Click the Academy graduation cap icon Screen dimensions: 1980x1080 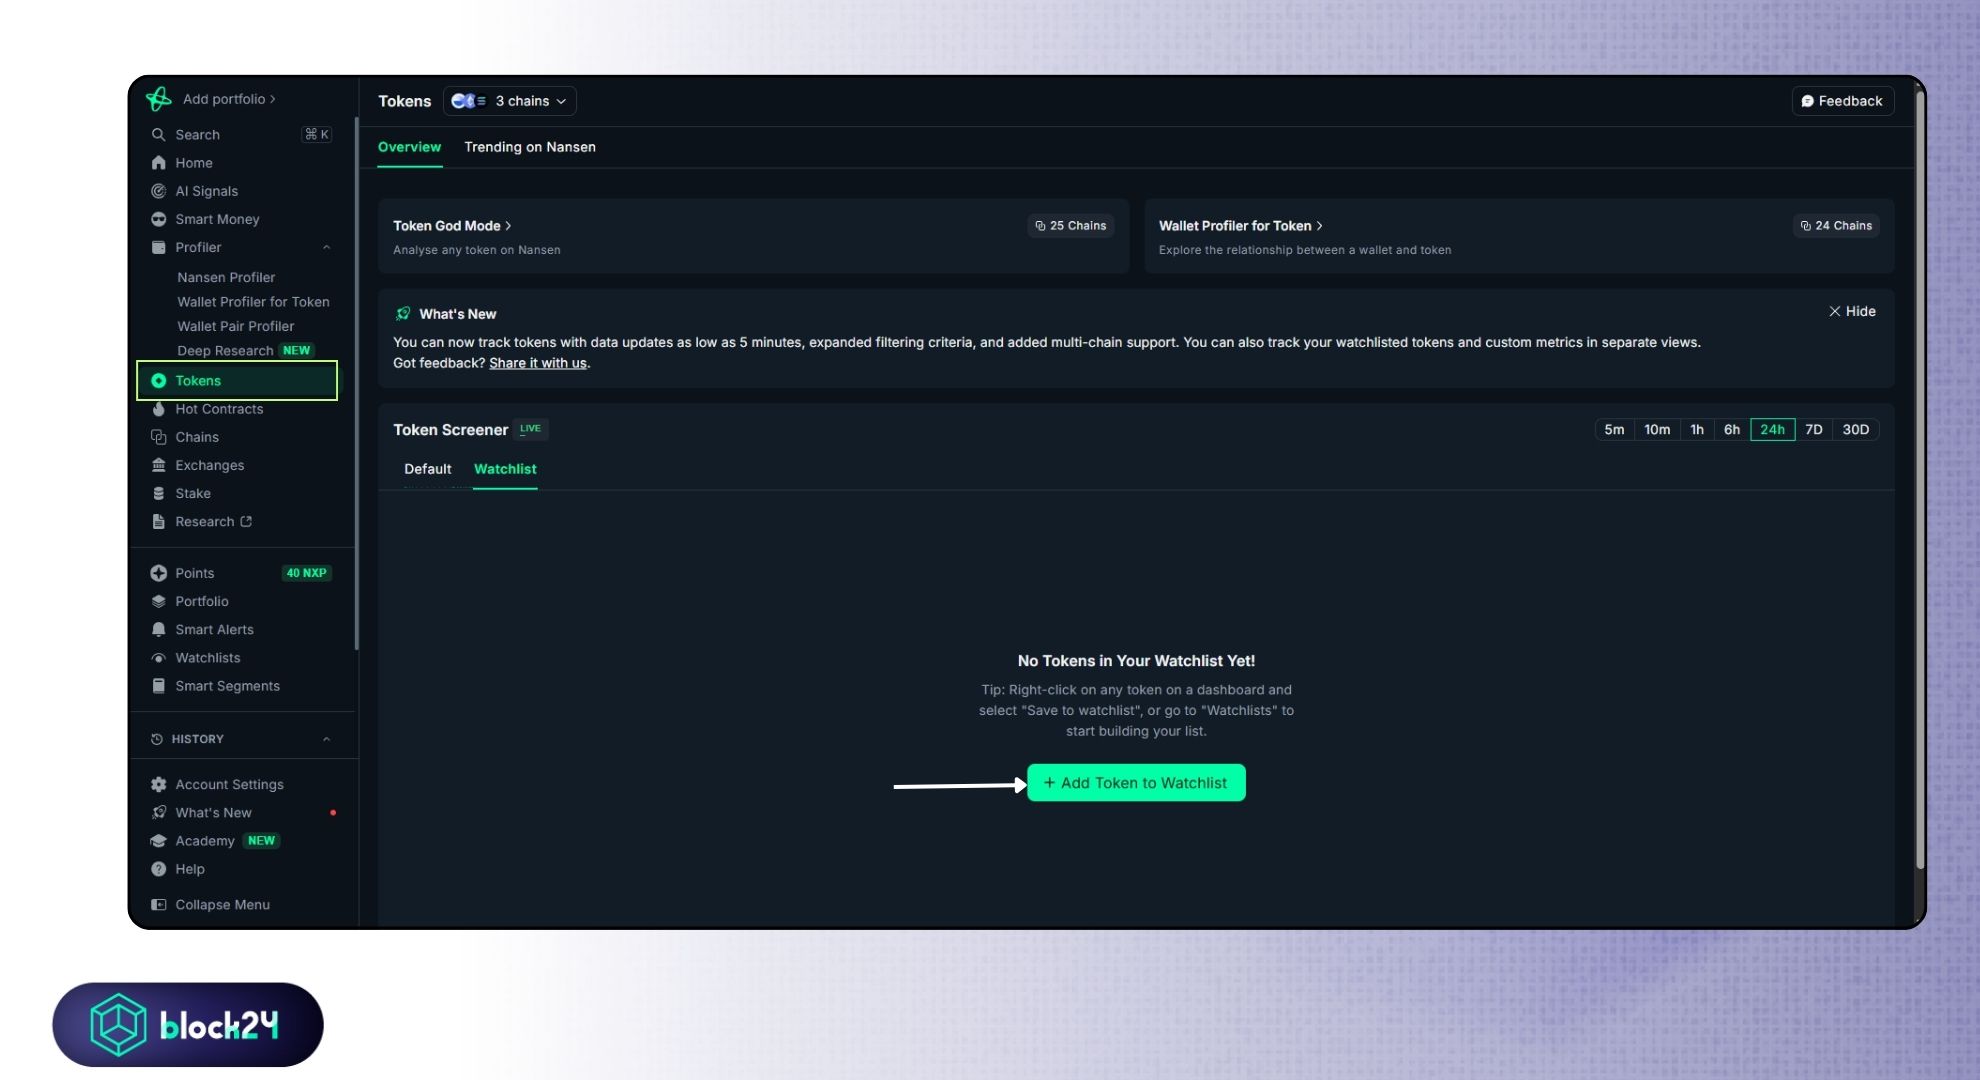click(158, 840)
